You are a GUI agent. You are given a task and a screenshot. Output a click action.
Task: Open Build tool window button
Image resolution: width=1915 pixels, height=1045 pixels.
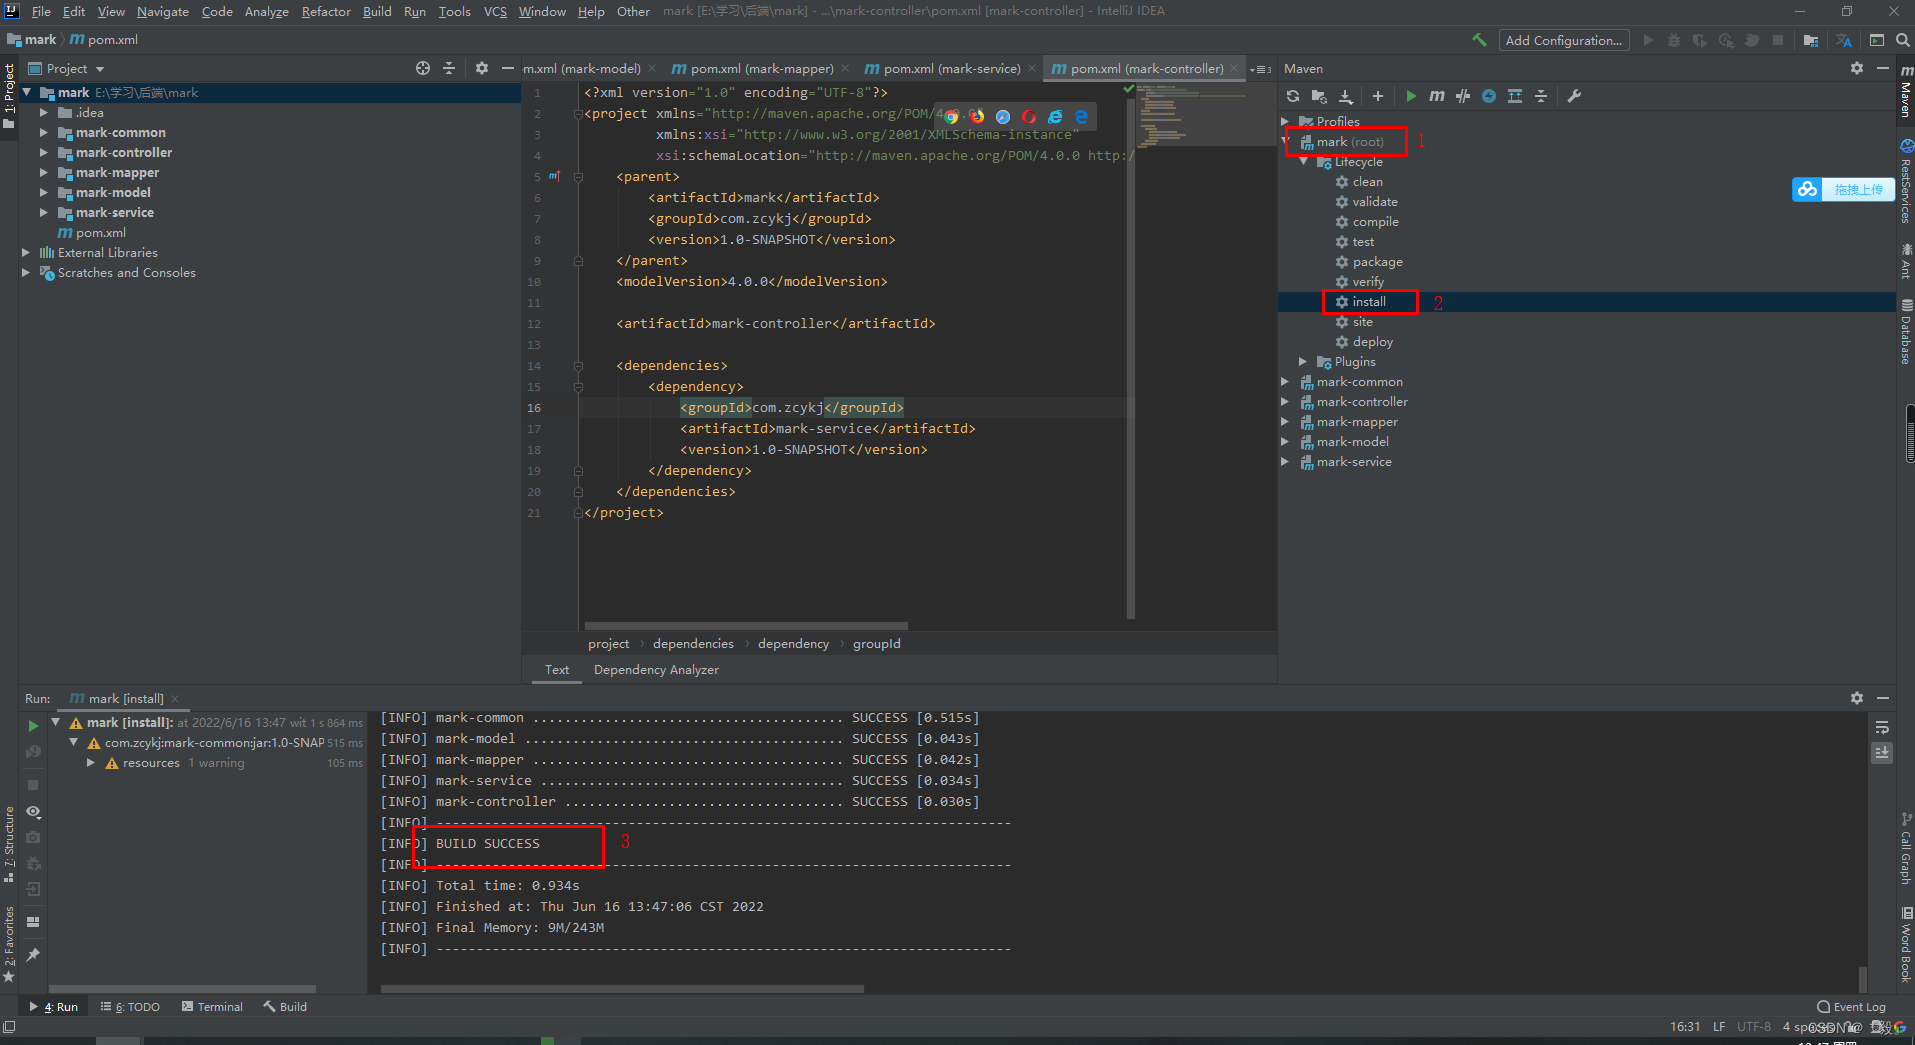[285, 1007]
